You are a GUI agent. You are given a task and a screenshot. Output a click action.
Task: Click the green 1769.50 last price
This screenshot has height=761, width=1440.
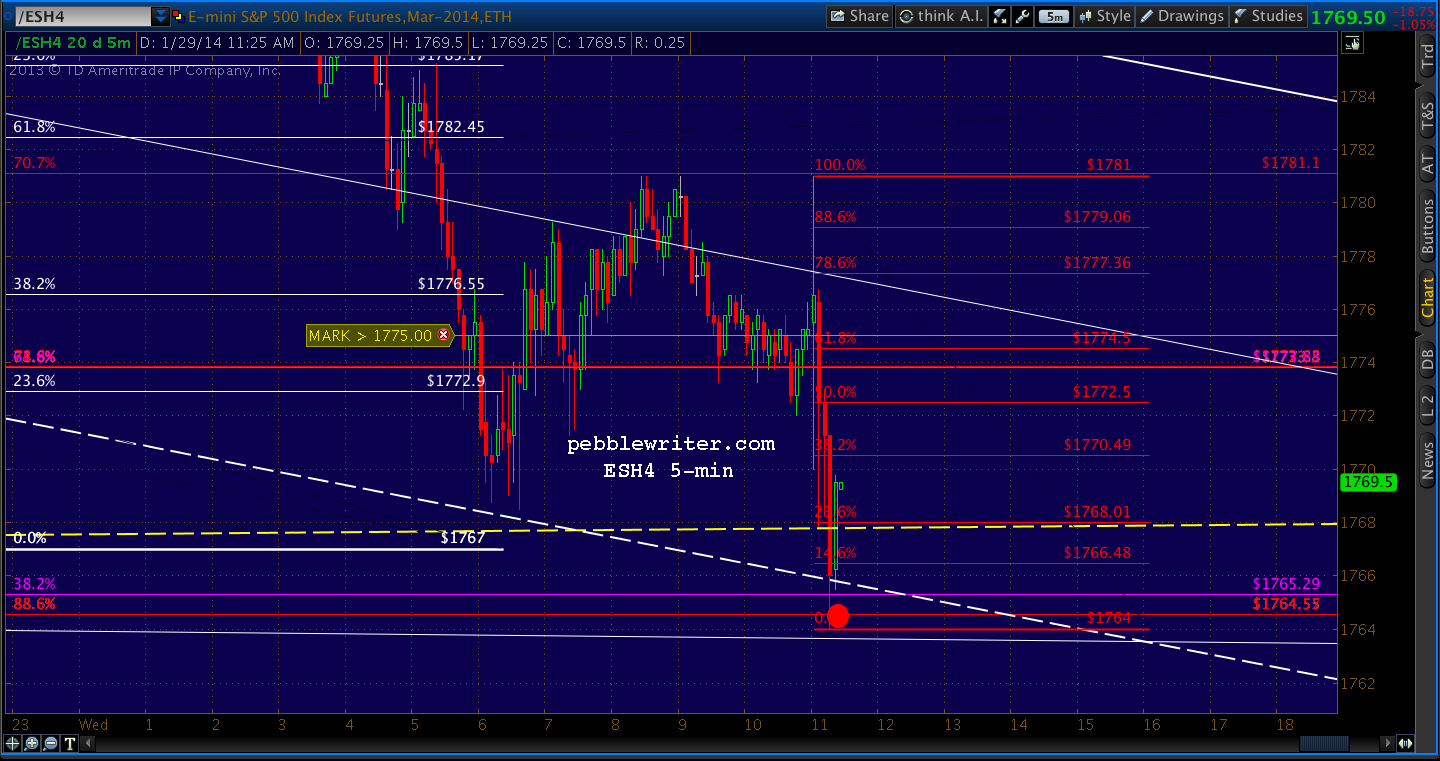1347,16
